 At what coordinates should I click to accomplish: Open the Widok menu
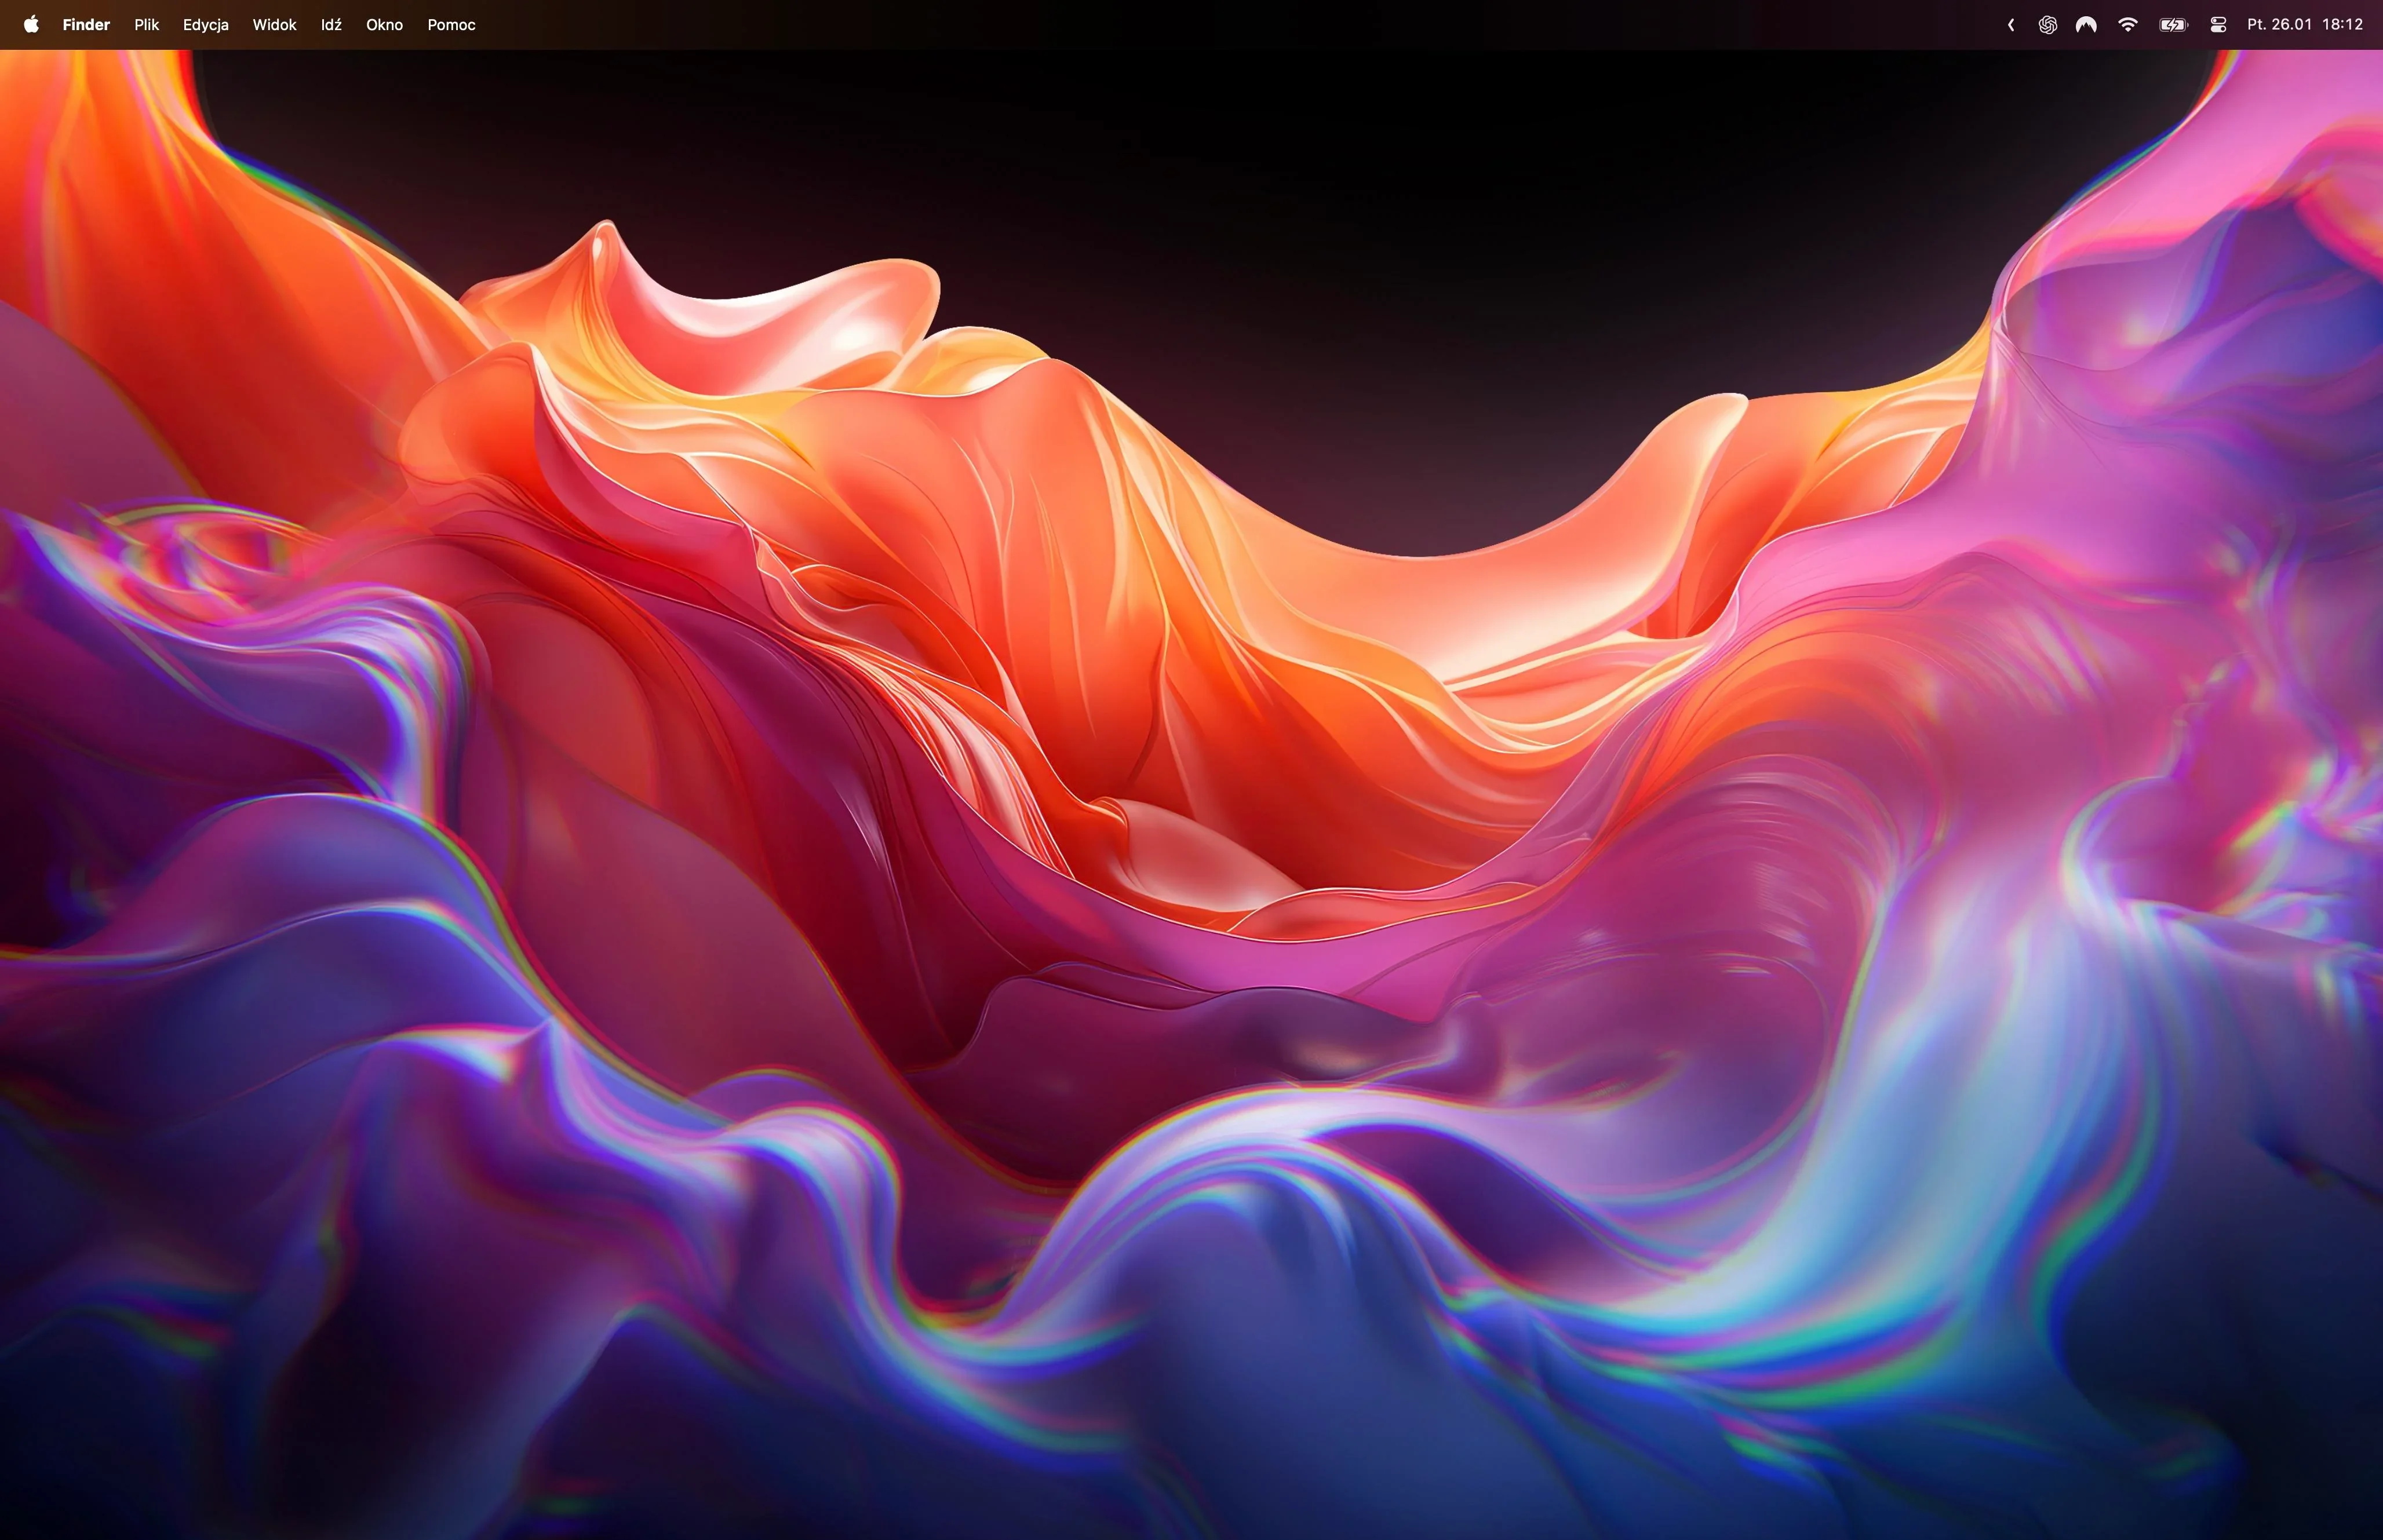pyautogui.click(x=274, y=25)
